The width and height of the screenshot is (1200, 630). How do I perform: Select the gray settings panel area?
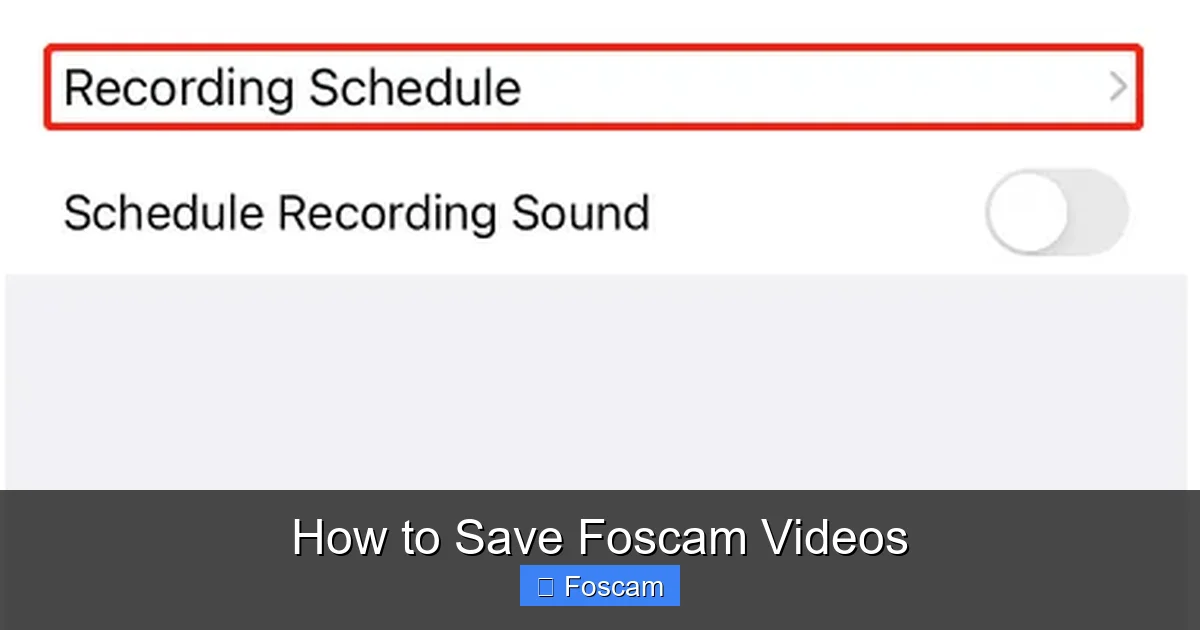click(x=600, y=380)
